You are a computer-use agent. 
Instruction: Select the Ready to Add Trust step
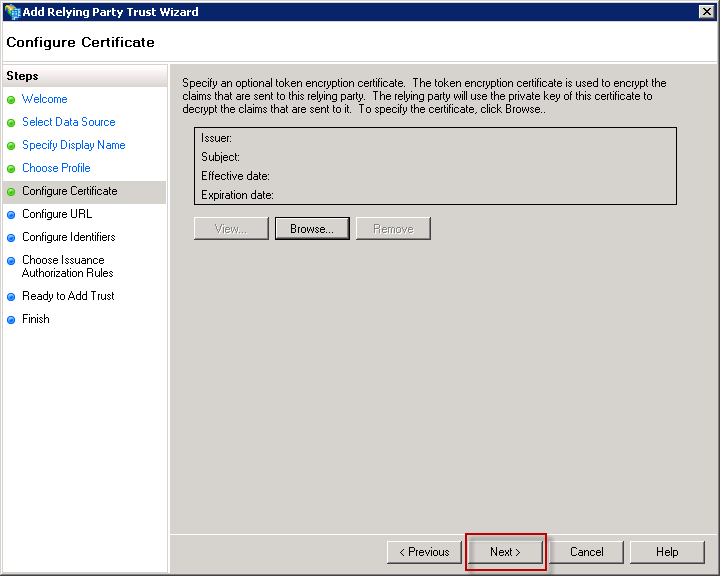click(68, 296)
